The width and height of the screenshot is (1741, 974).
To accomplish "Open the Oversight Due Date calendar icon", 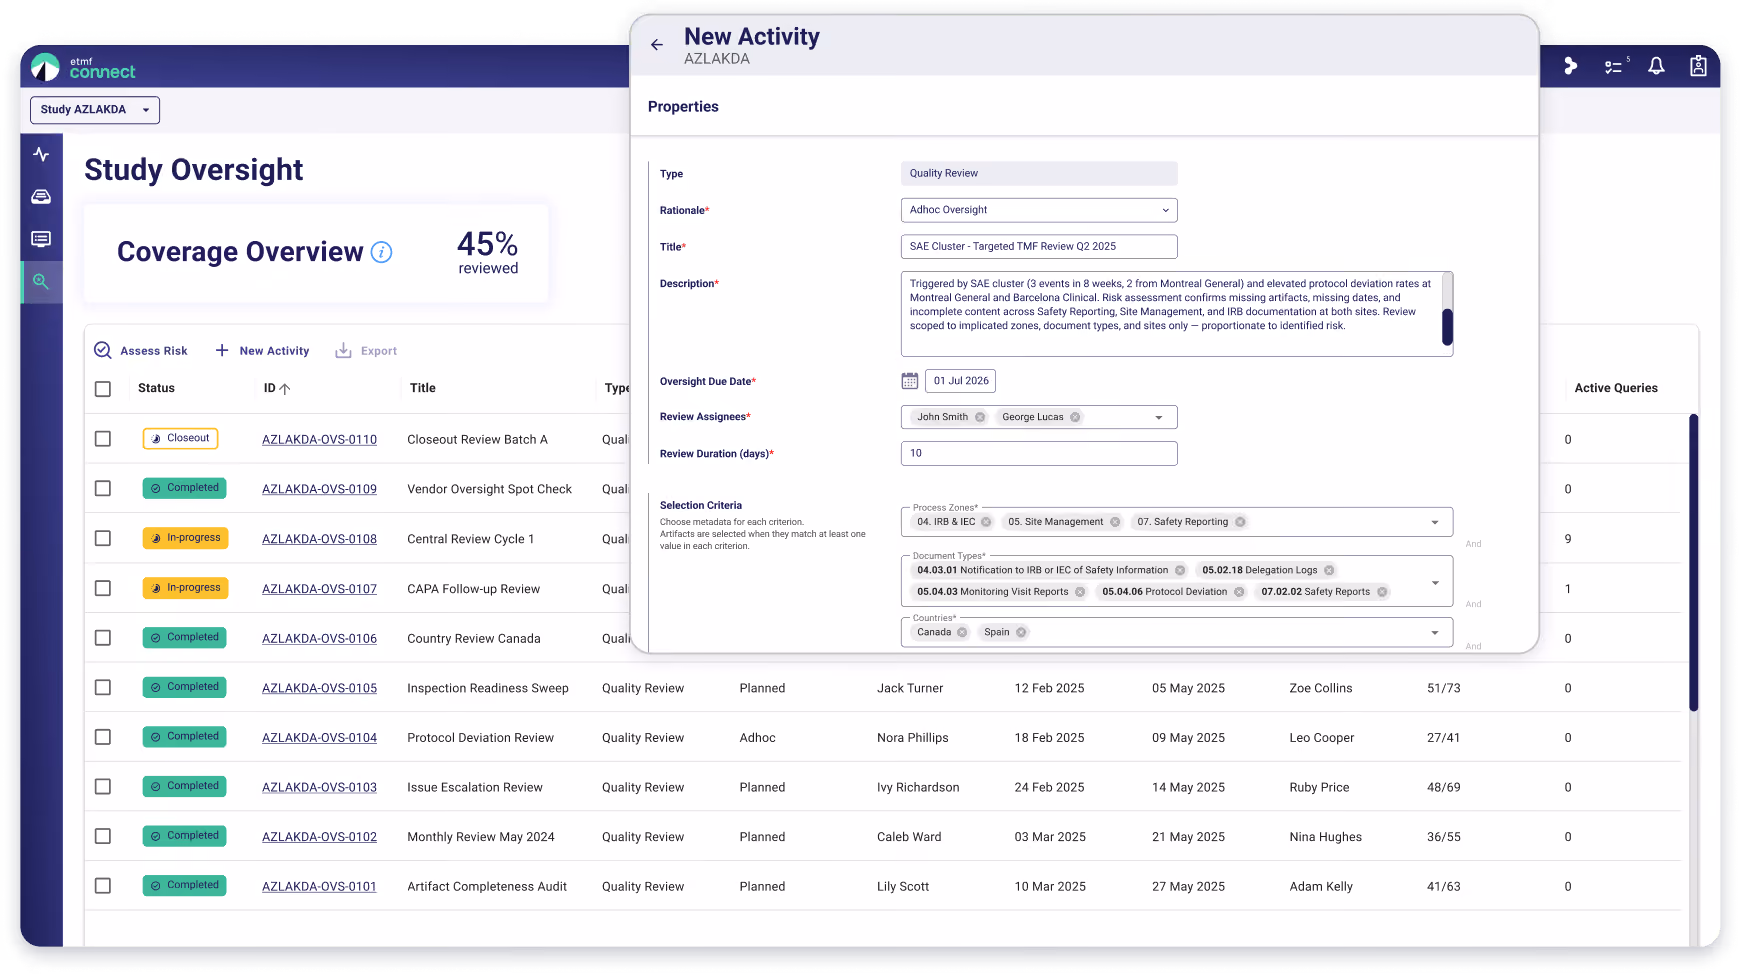I will [909, 381].
